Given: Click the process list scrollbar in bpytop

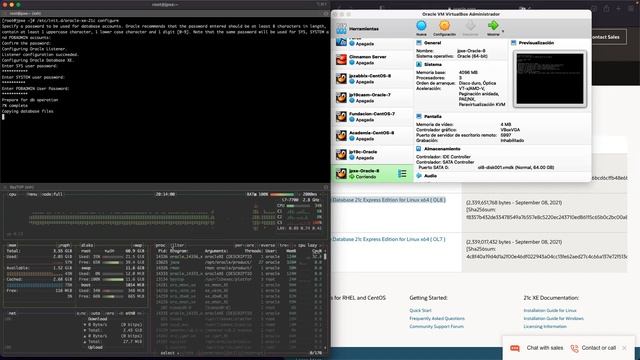Looking at the screenshot, I should point(325,256).
